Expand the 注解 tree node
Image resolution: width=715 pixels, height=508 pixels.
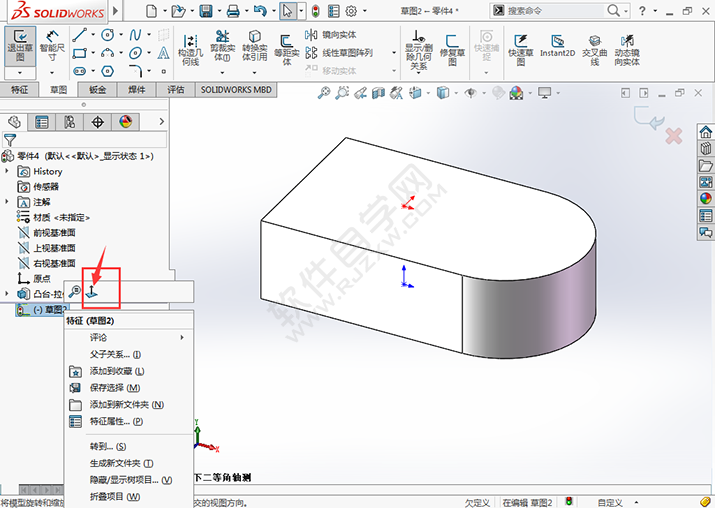[x=7, y=202]
